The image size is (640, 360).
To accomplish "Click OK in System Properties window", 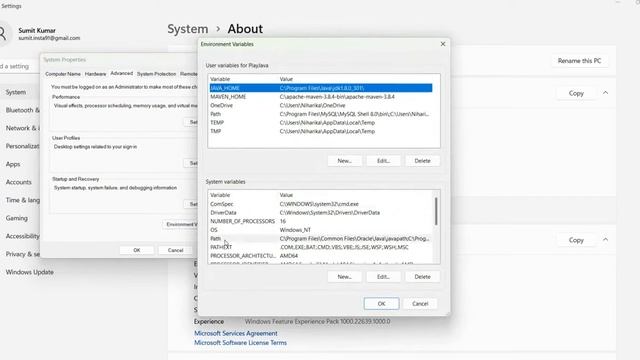I will tap(137, 250).
